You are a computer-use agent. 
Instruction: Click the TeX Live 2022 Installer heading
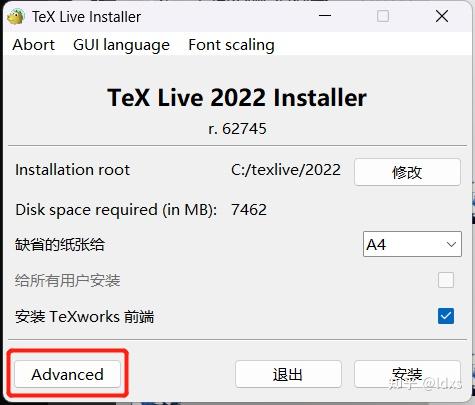click(x=237, y=98)
